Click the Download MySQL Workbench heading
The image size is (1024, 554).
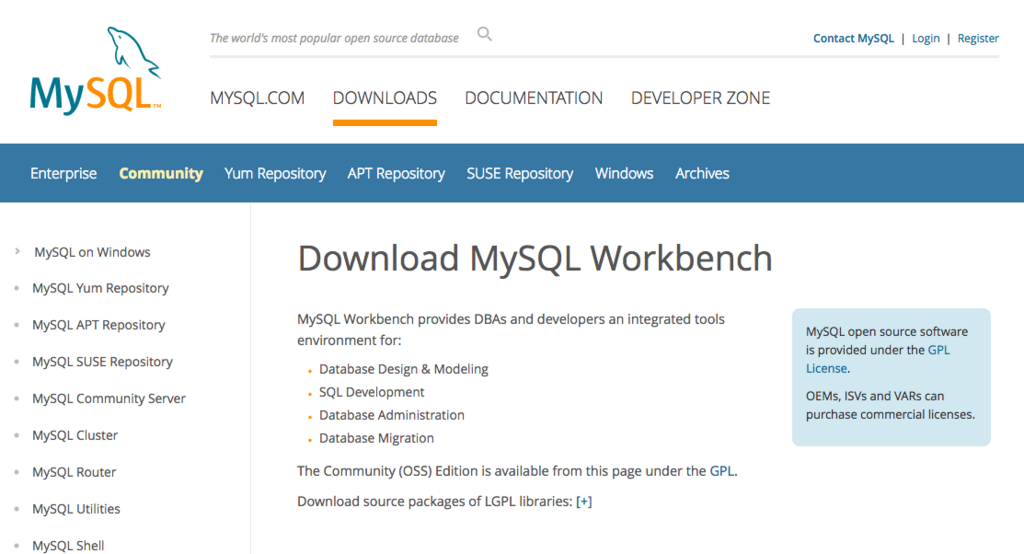coord(535,258)
